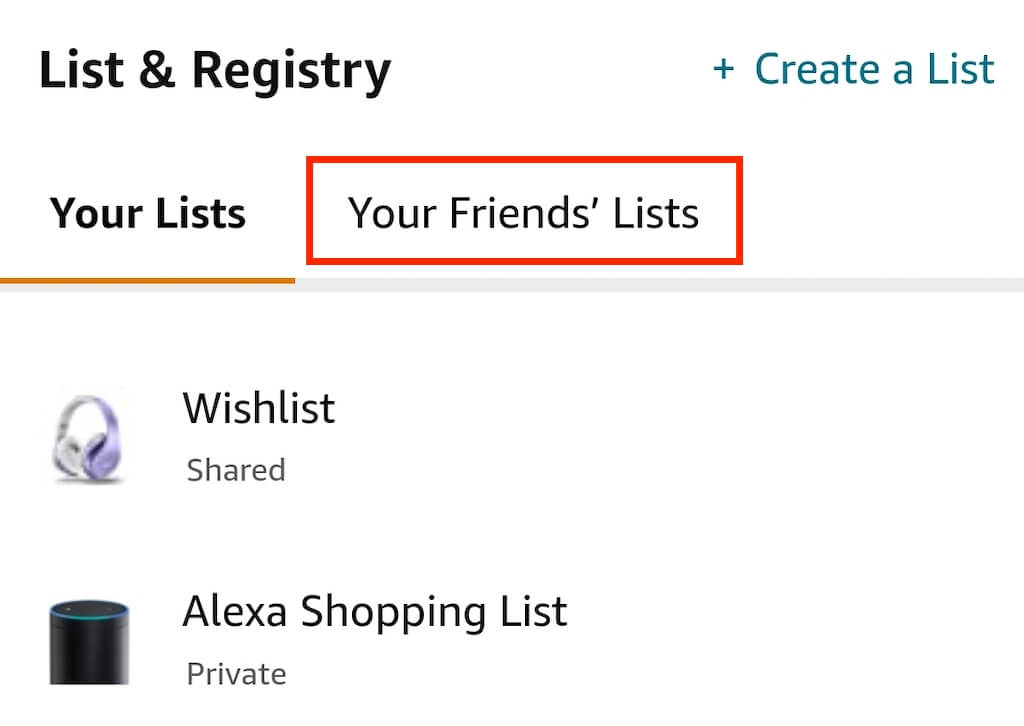Click the Private status under Alexa list

click(236, 674)
